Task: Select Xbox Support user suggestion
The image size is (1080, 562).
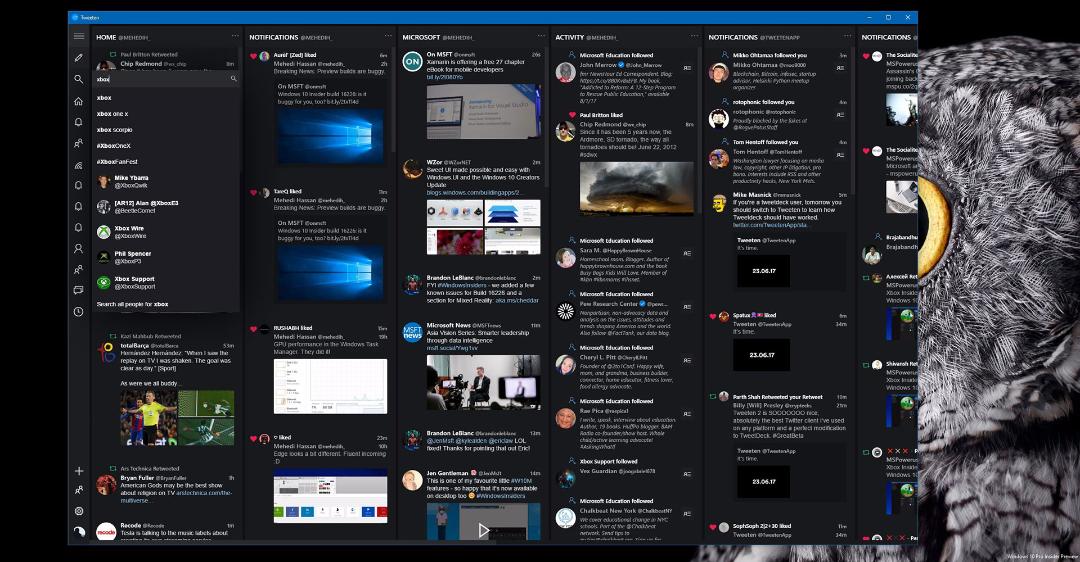Action: [x=166, y=282]
